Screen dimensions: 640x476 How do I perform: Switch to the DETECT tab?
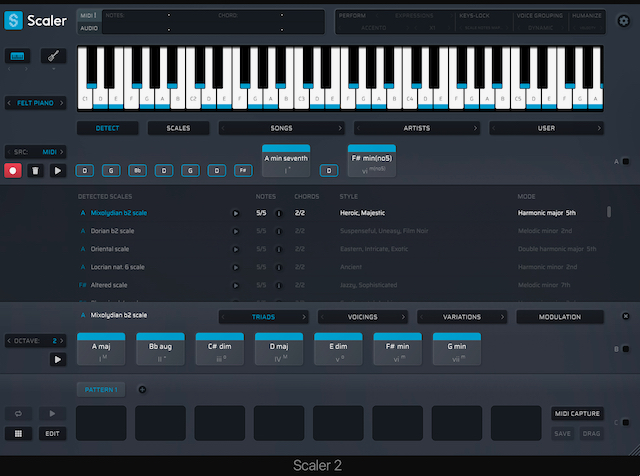[x=107, y=128]
